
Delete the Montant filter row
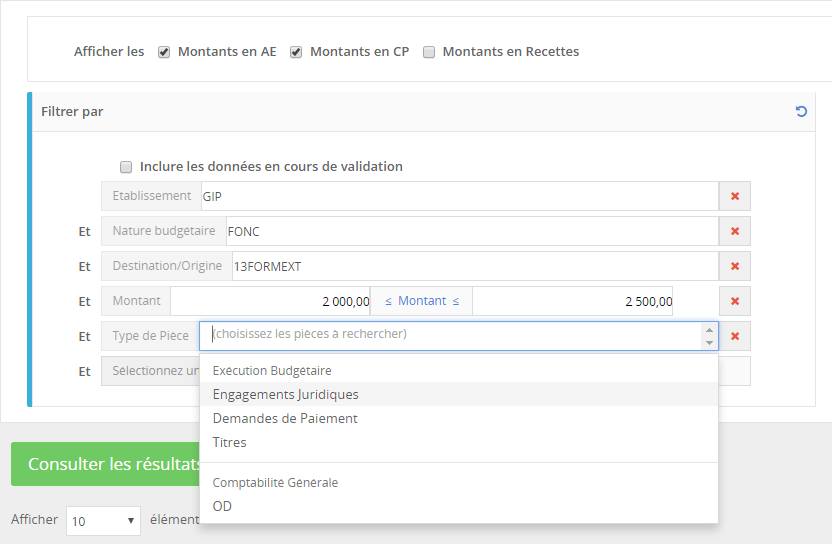[x=735, y=301]
